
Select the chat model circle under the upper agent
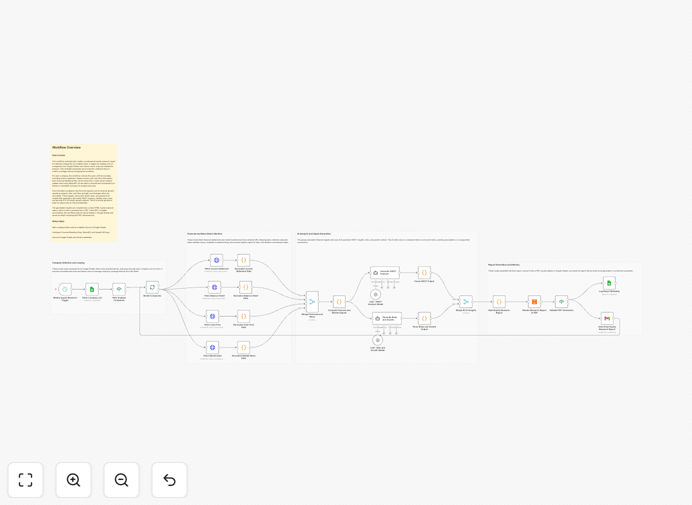coord(376,294)
